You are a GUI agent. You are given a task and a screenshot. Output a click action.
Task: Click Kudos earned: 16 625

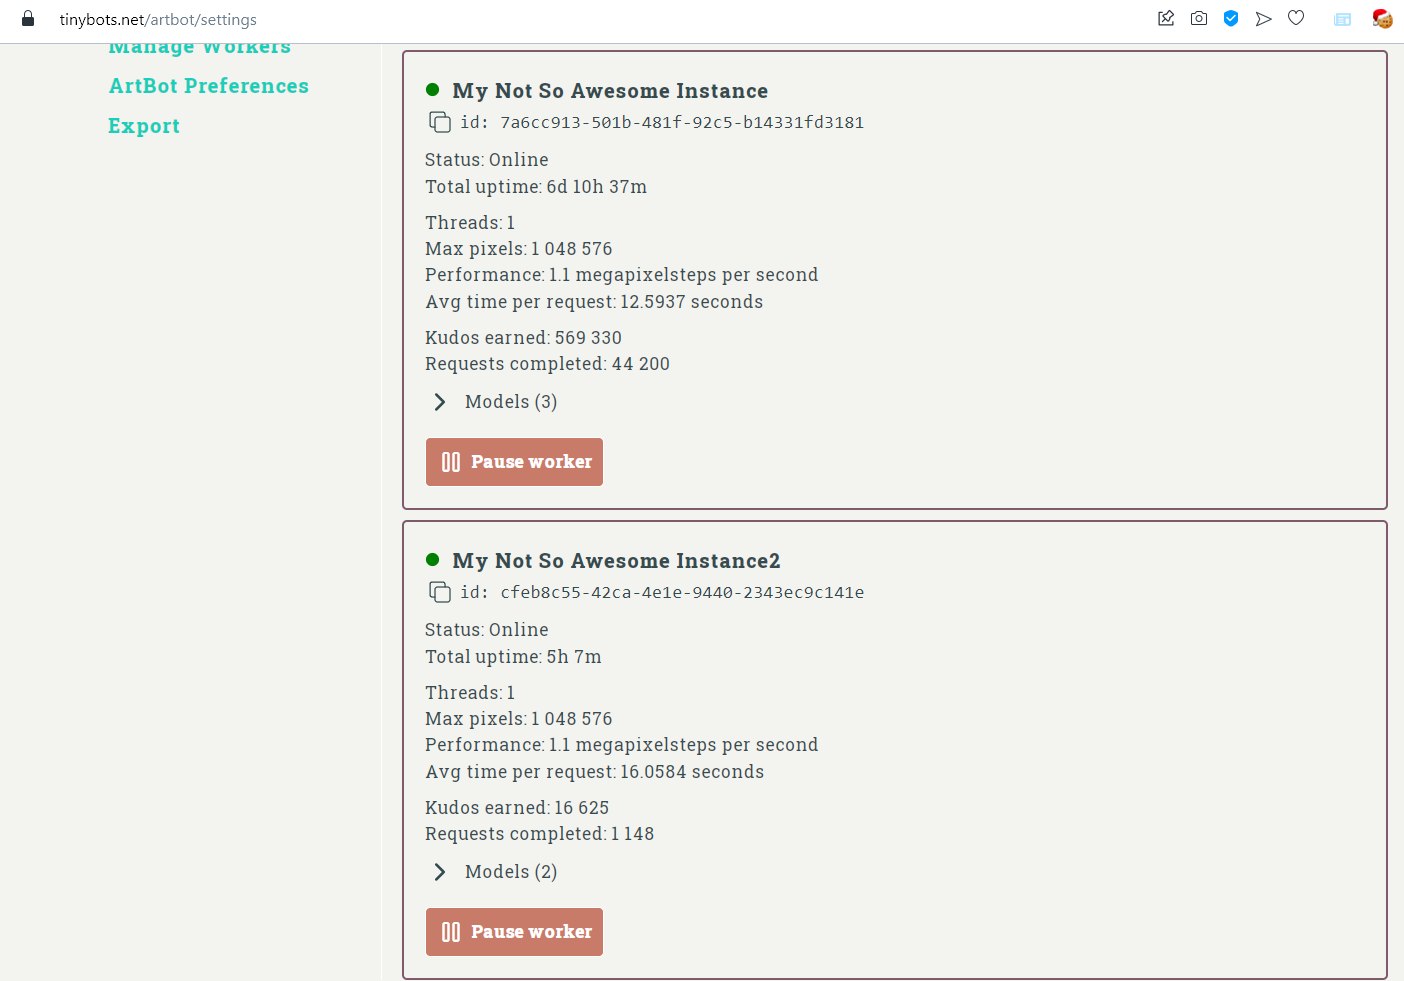click(x=517, y=808)
